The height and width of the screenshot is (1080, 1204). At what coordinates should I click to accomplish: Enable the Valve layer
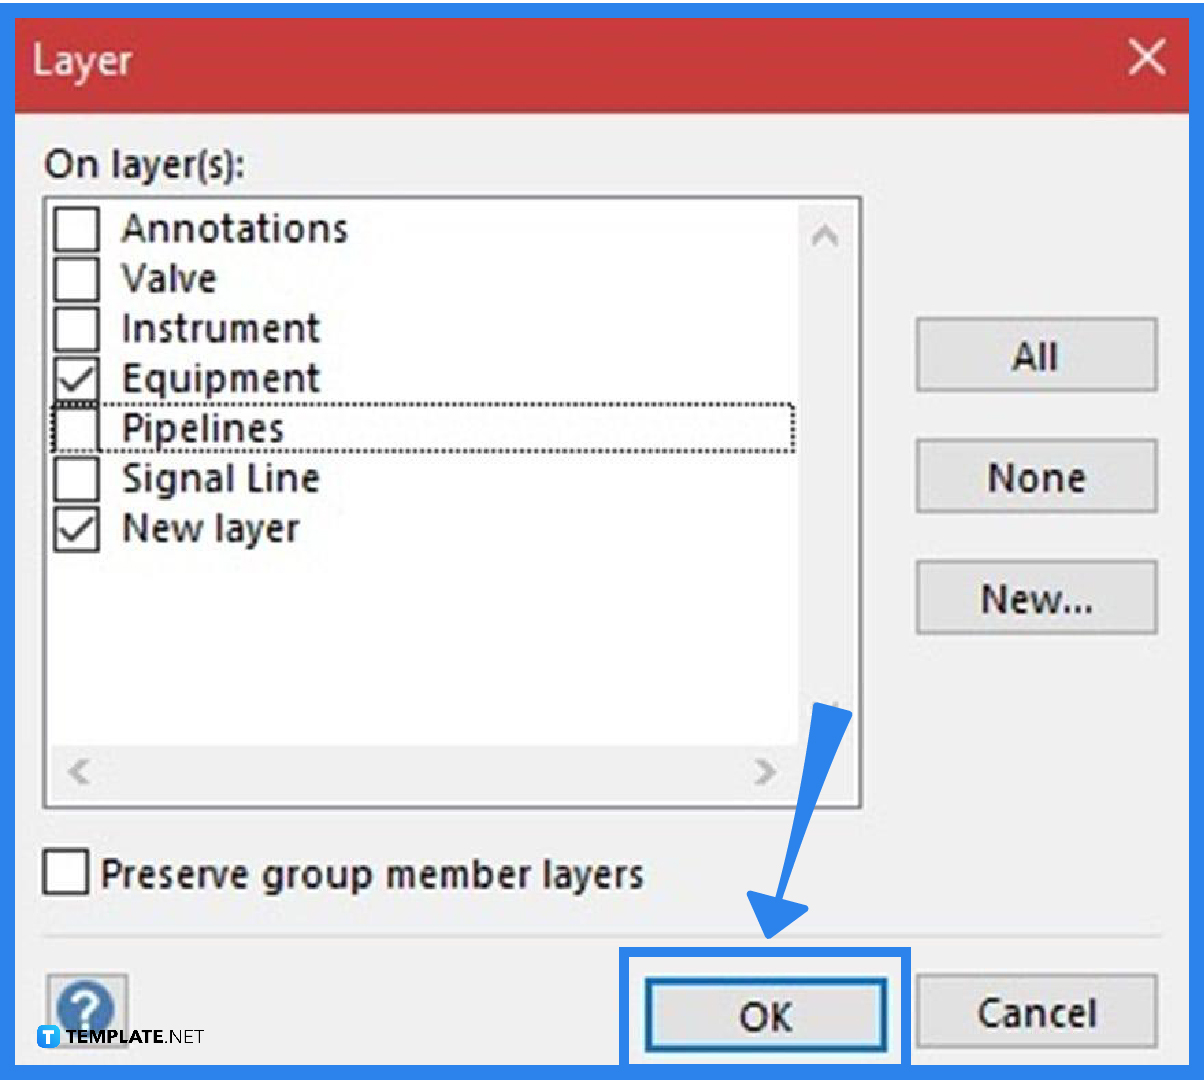click(75, 278)
